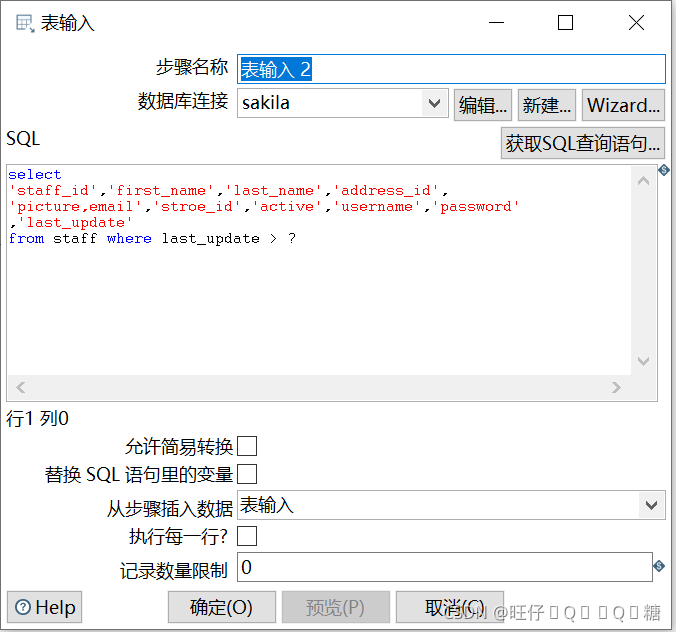Click the variable diamond icon beside record limit field
Image resolution: width=676 pixels, height=632 pixels.
click(x=659, y=566)
